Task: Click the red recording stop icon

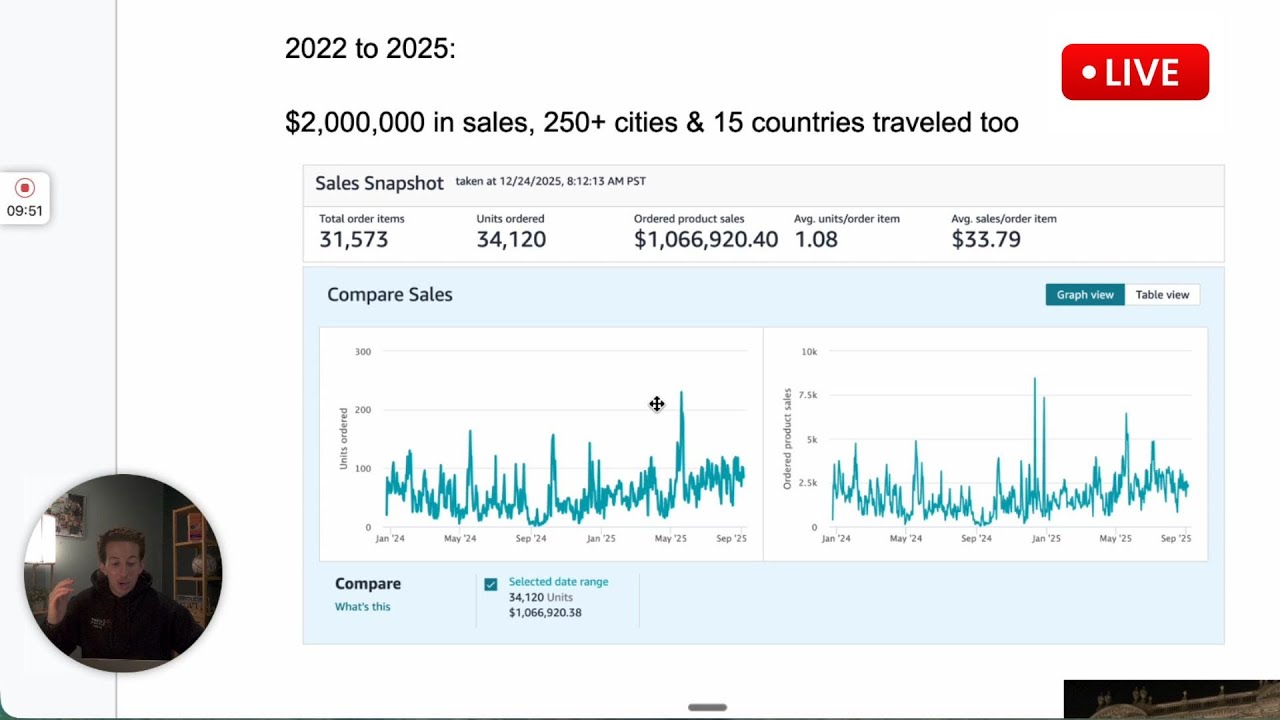Action: click(x=25, y=188)
